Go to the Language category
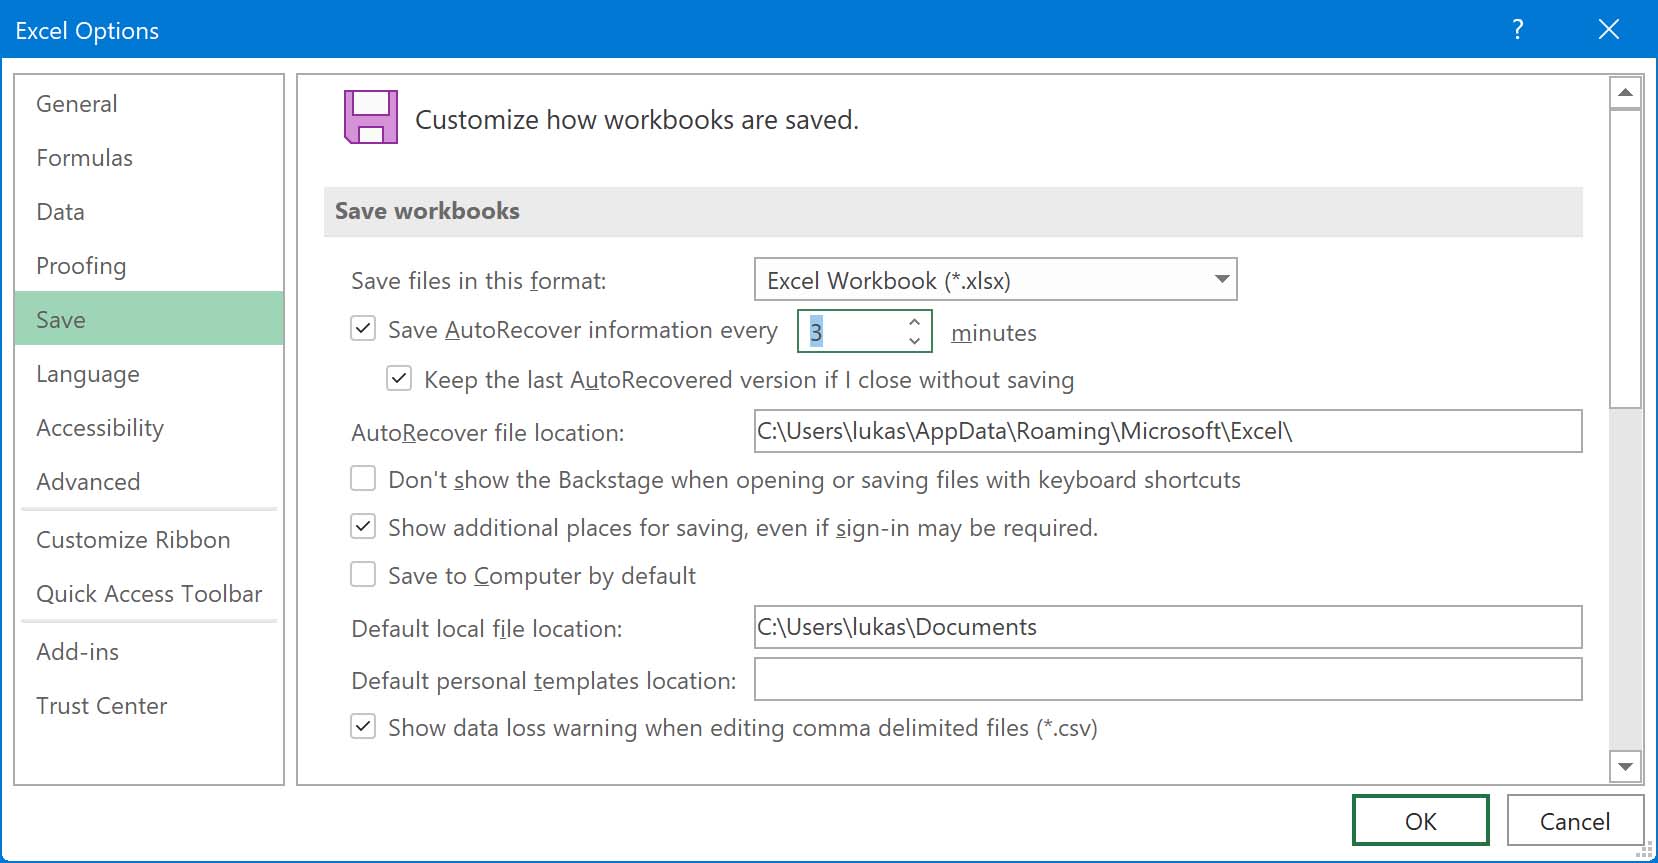Image resolution: width=1658 pixels, height=863 pixels. [149, 374]
